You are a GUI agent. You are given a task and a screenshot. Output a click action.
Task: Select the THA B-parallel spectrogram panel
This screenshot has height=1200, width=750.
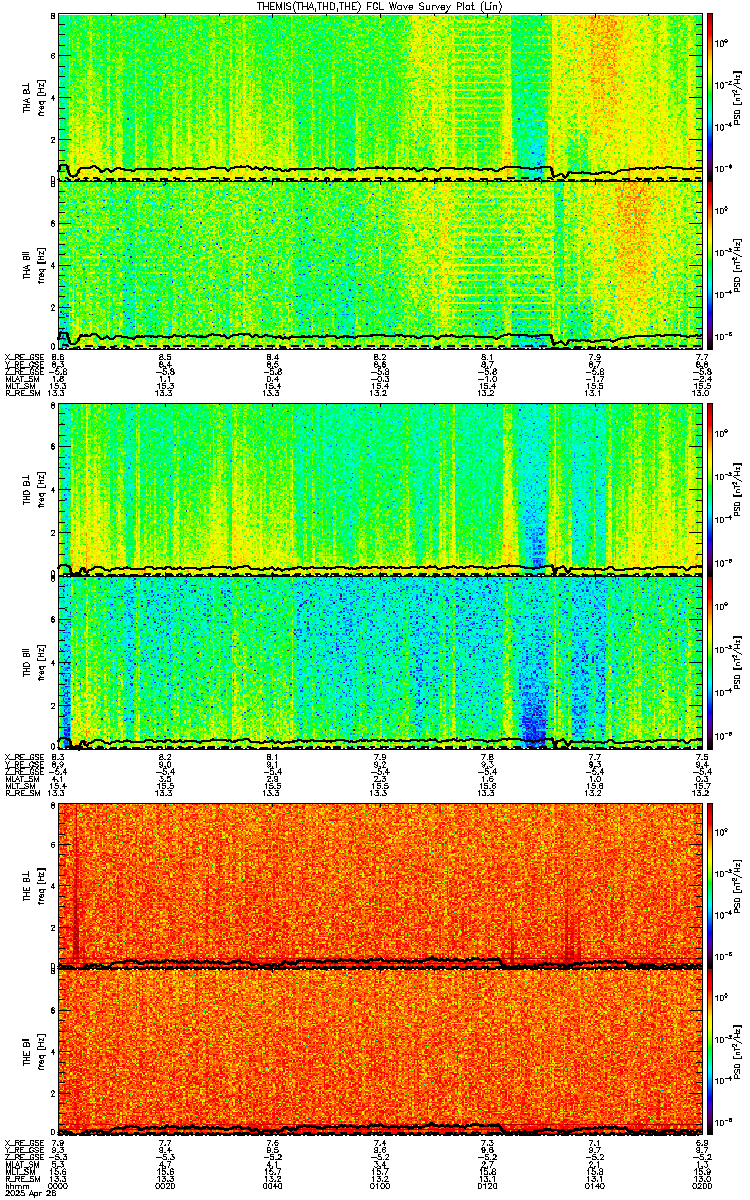tap(380, 265)
